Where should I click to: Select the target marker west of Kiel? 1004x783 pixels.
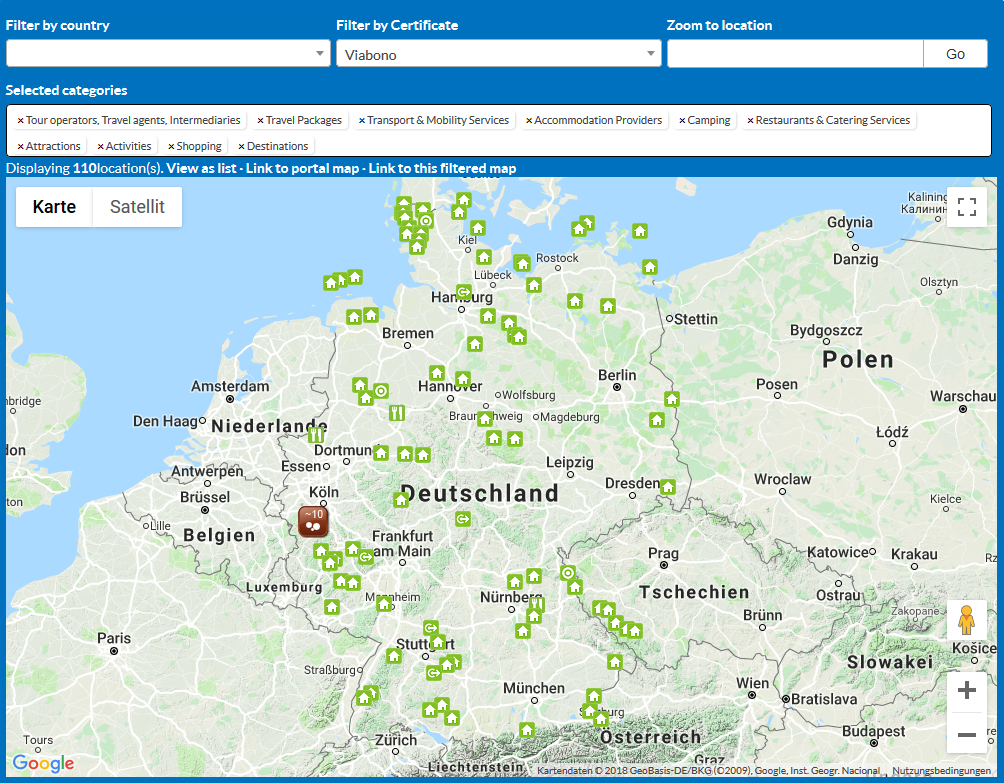click(426, 221)
